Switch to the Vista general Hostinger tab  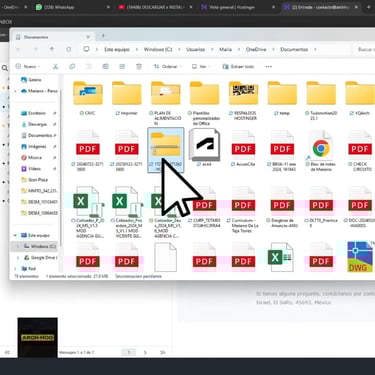point(236,7)
